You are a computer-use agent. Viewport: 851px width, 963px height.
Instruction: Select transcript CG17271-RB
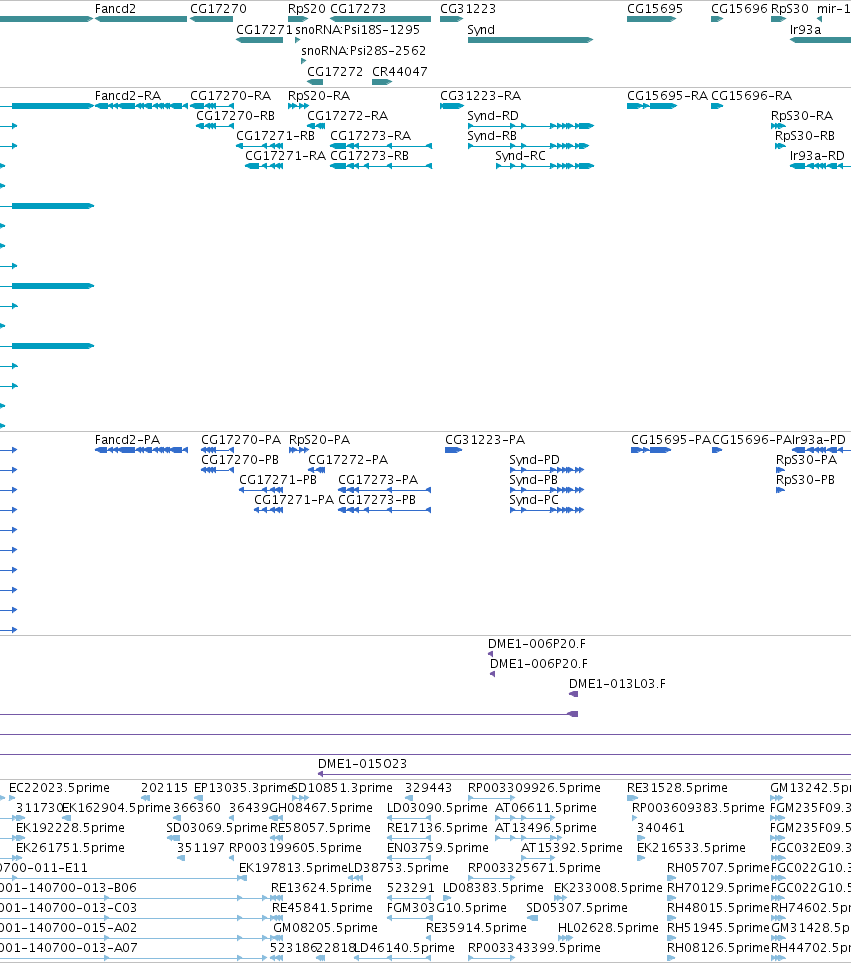pyautogui.click(x=275, y=136)
